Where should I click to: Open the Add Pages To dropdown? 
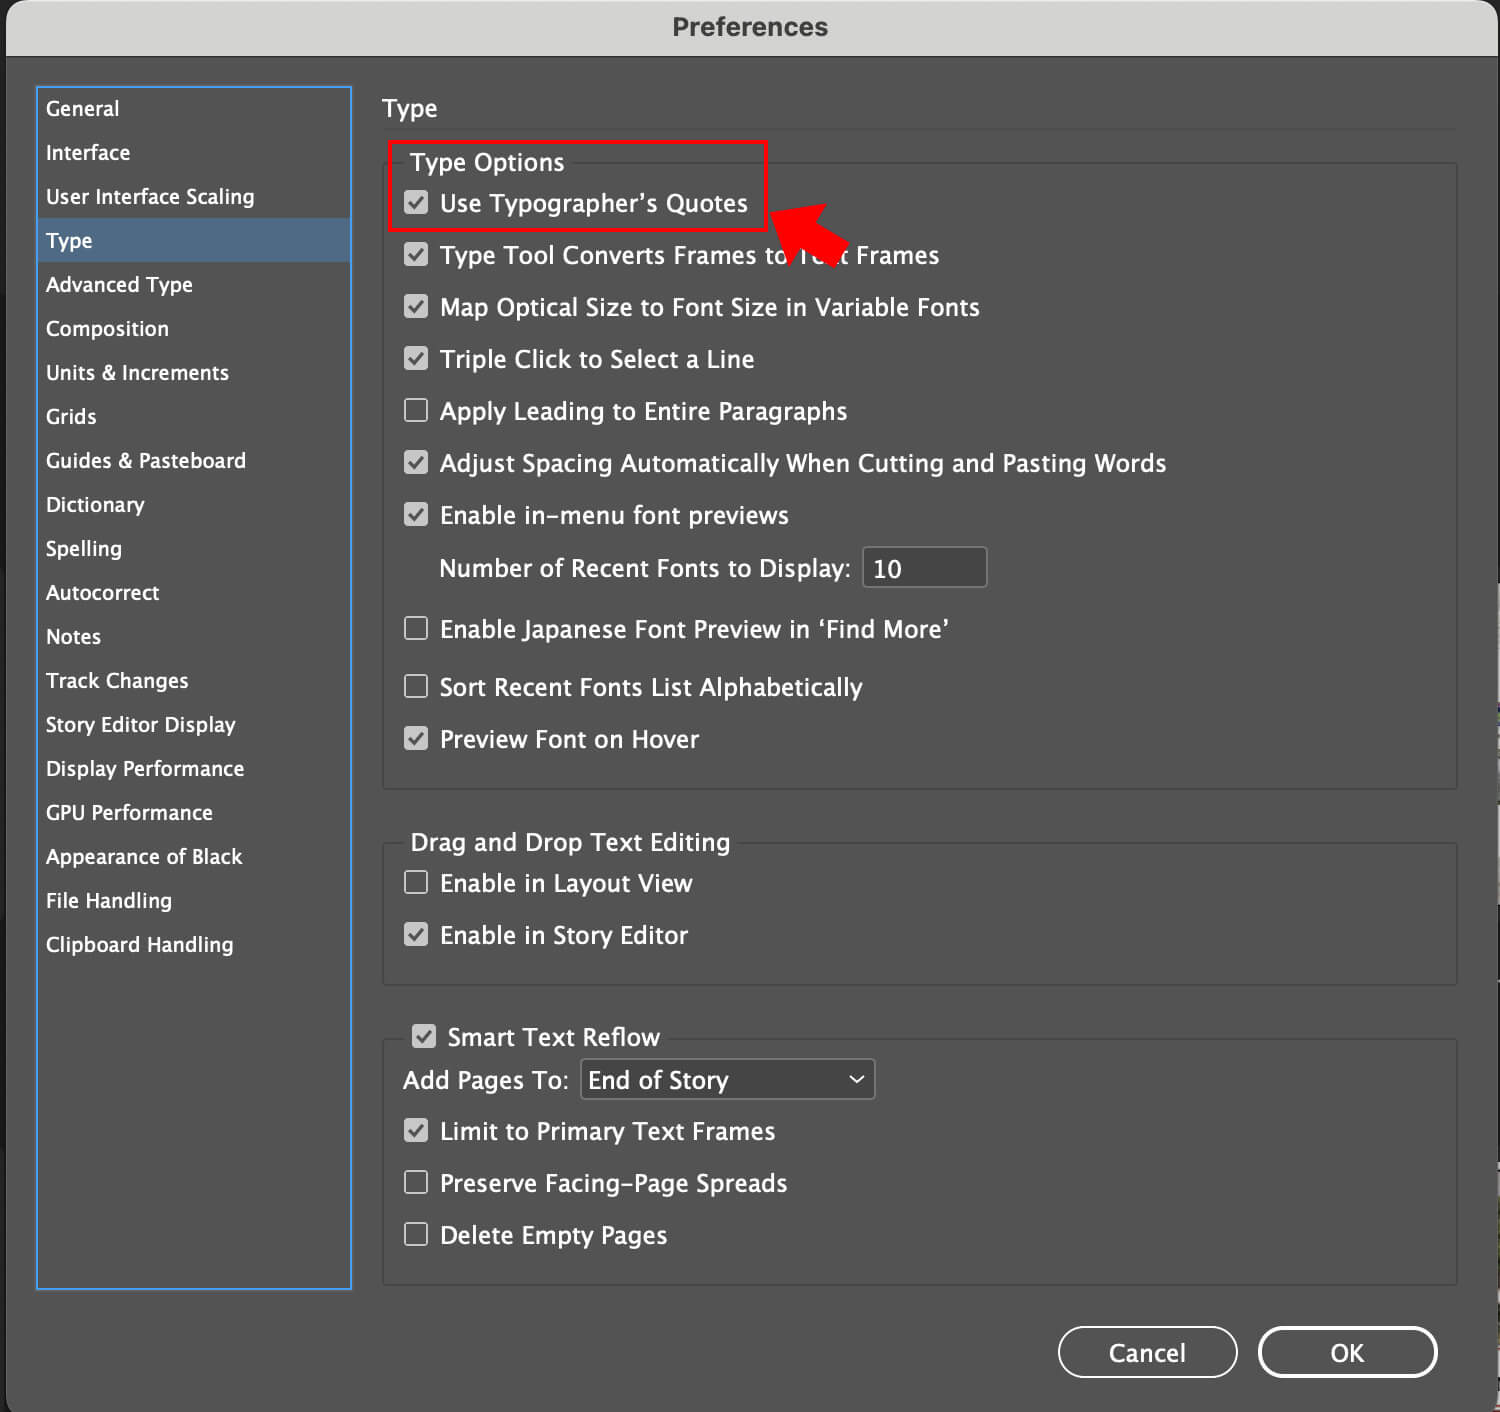click(x=727, y=1079)
